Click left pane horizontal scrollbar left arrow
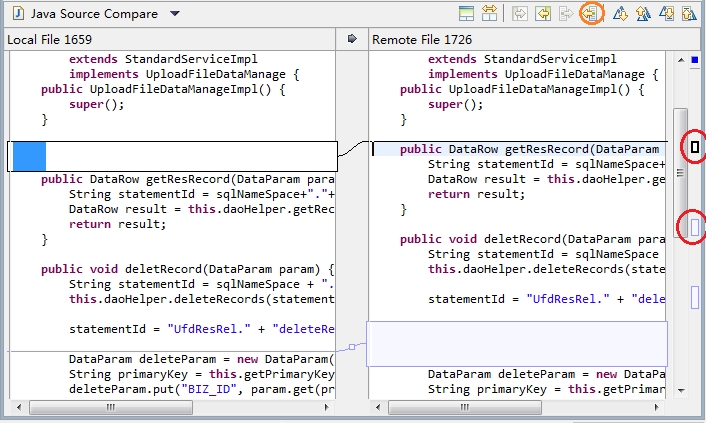The height and width of the screenshot is (423, 706). point(18,407)
